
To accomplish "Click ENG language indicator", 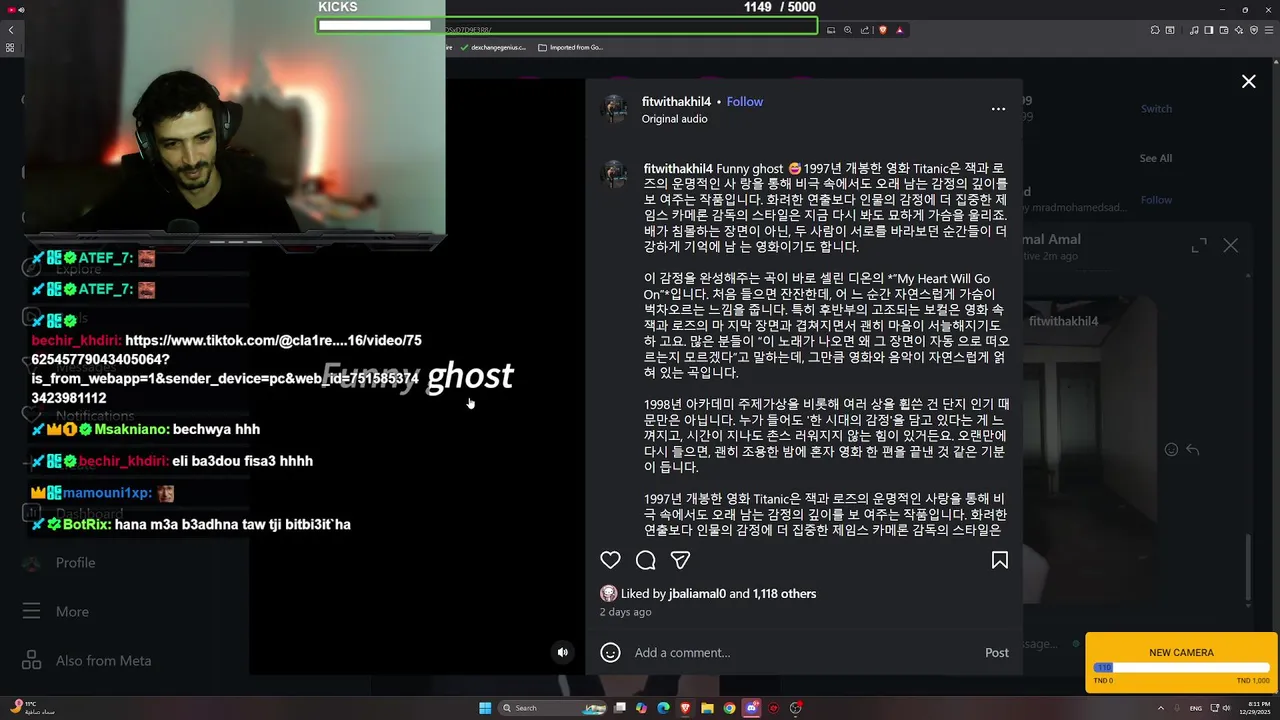I will pyautogui.click(x=1196, y=708).
